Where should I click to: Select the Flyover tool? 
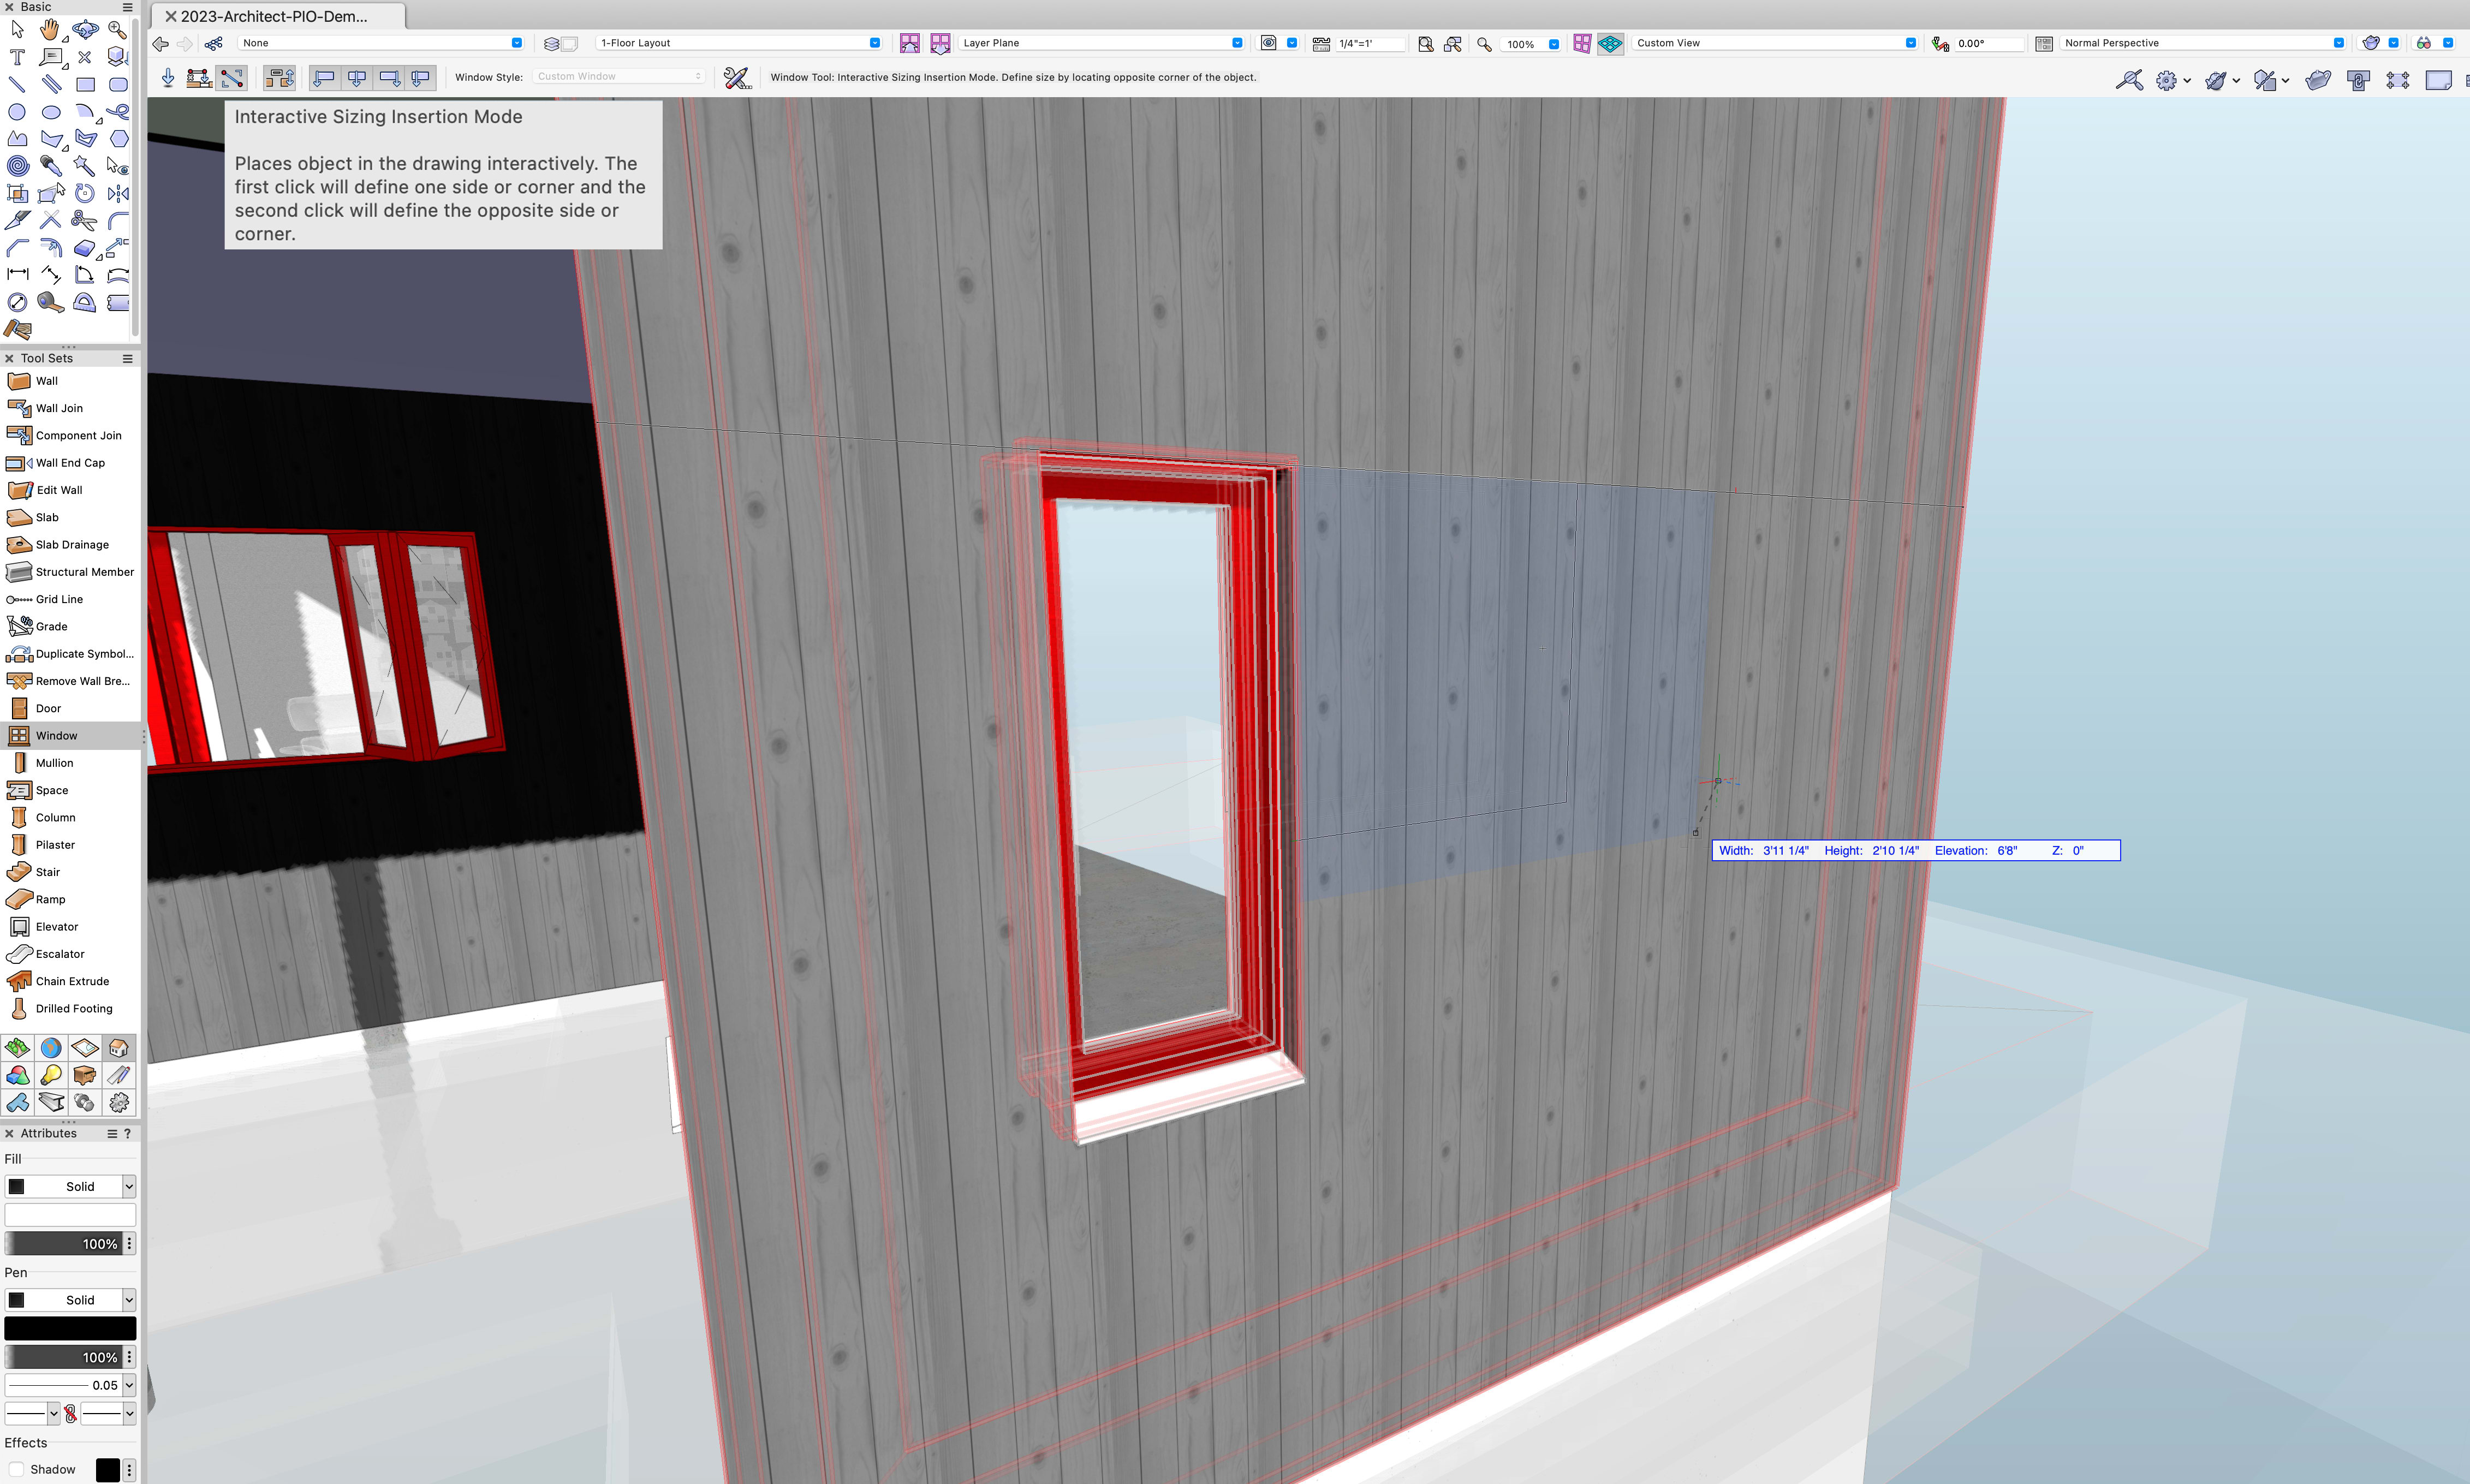(x=85, y=30)
